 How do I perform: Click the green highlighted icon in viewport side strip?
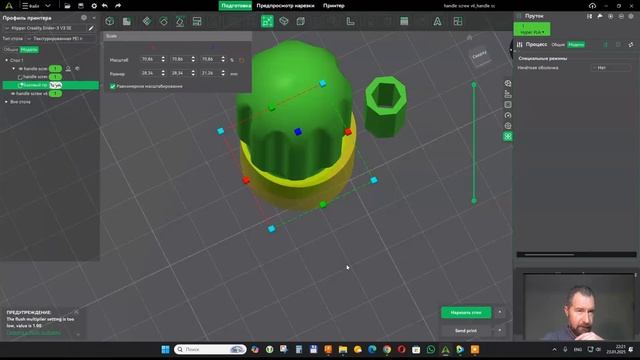point(508,136)
